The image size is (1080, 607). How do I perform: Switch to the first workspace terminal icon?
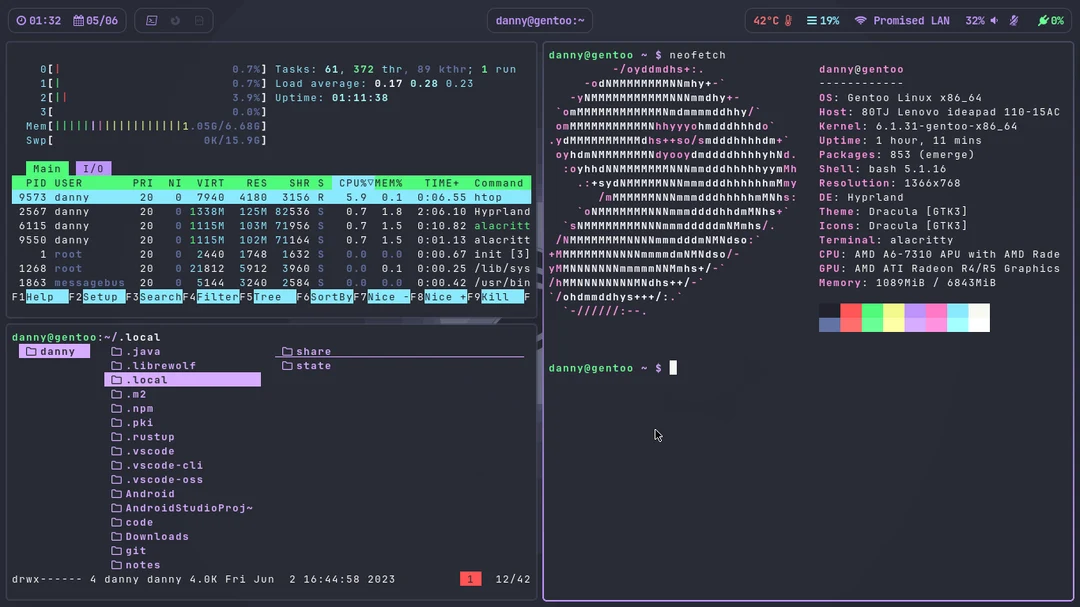pos(151,21)
